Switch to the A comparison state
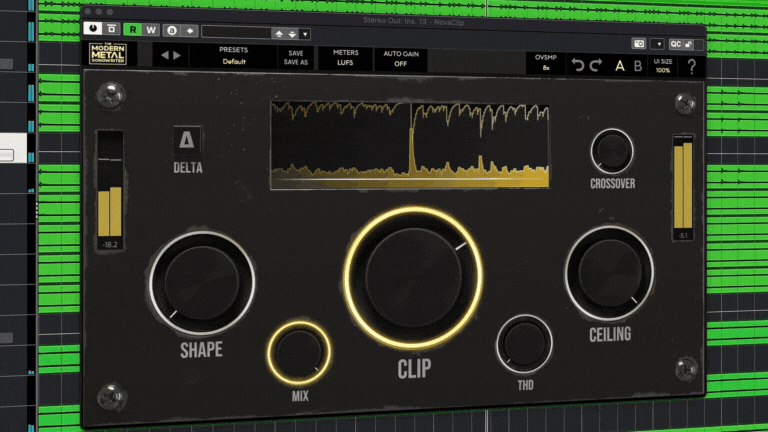 pyautogui.click(x=620, y=67)
